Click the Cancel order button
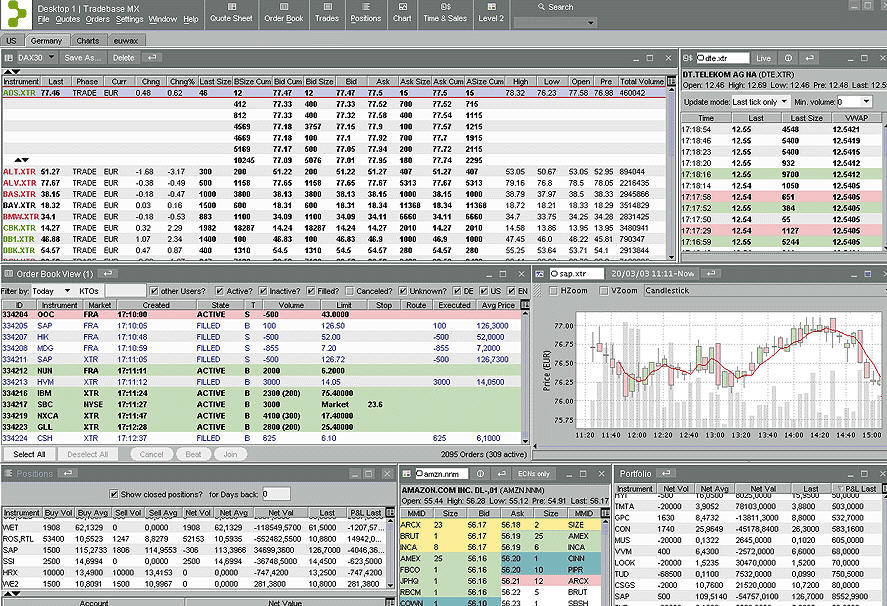Viewport: 887px width, 606px height. tap(151, 454)
